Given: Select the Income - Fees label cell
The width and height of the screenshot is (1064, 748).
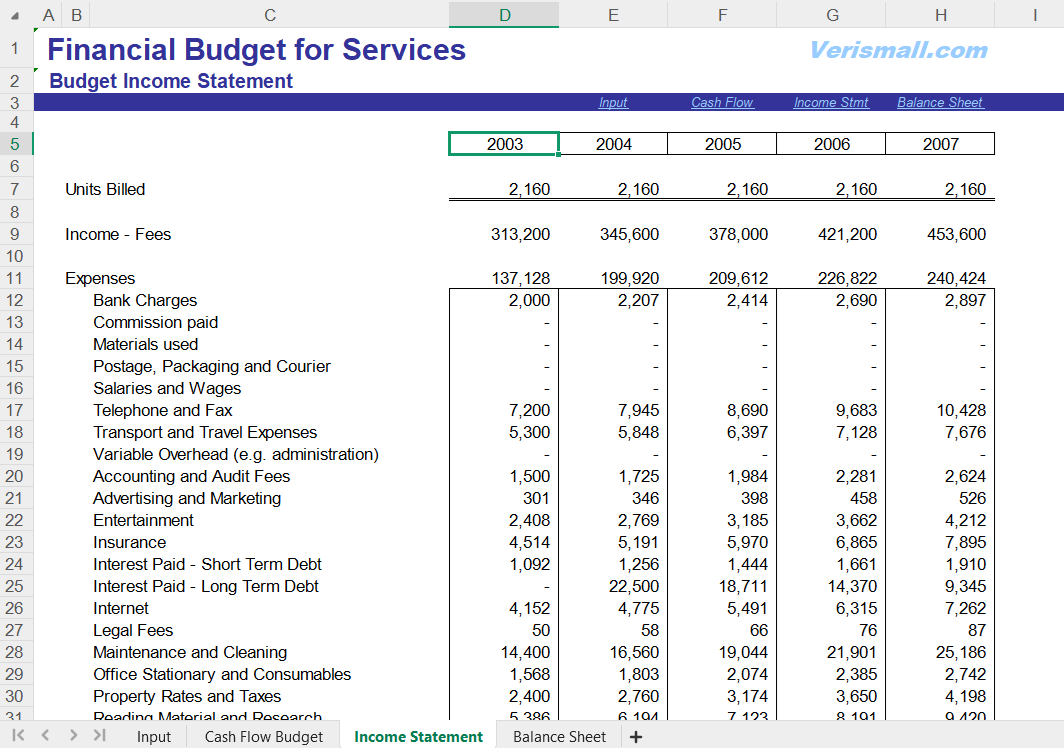Looking at the screenshot, I should [118, 234].
